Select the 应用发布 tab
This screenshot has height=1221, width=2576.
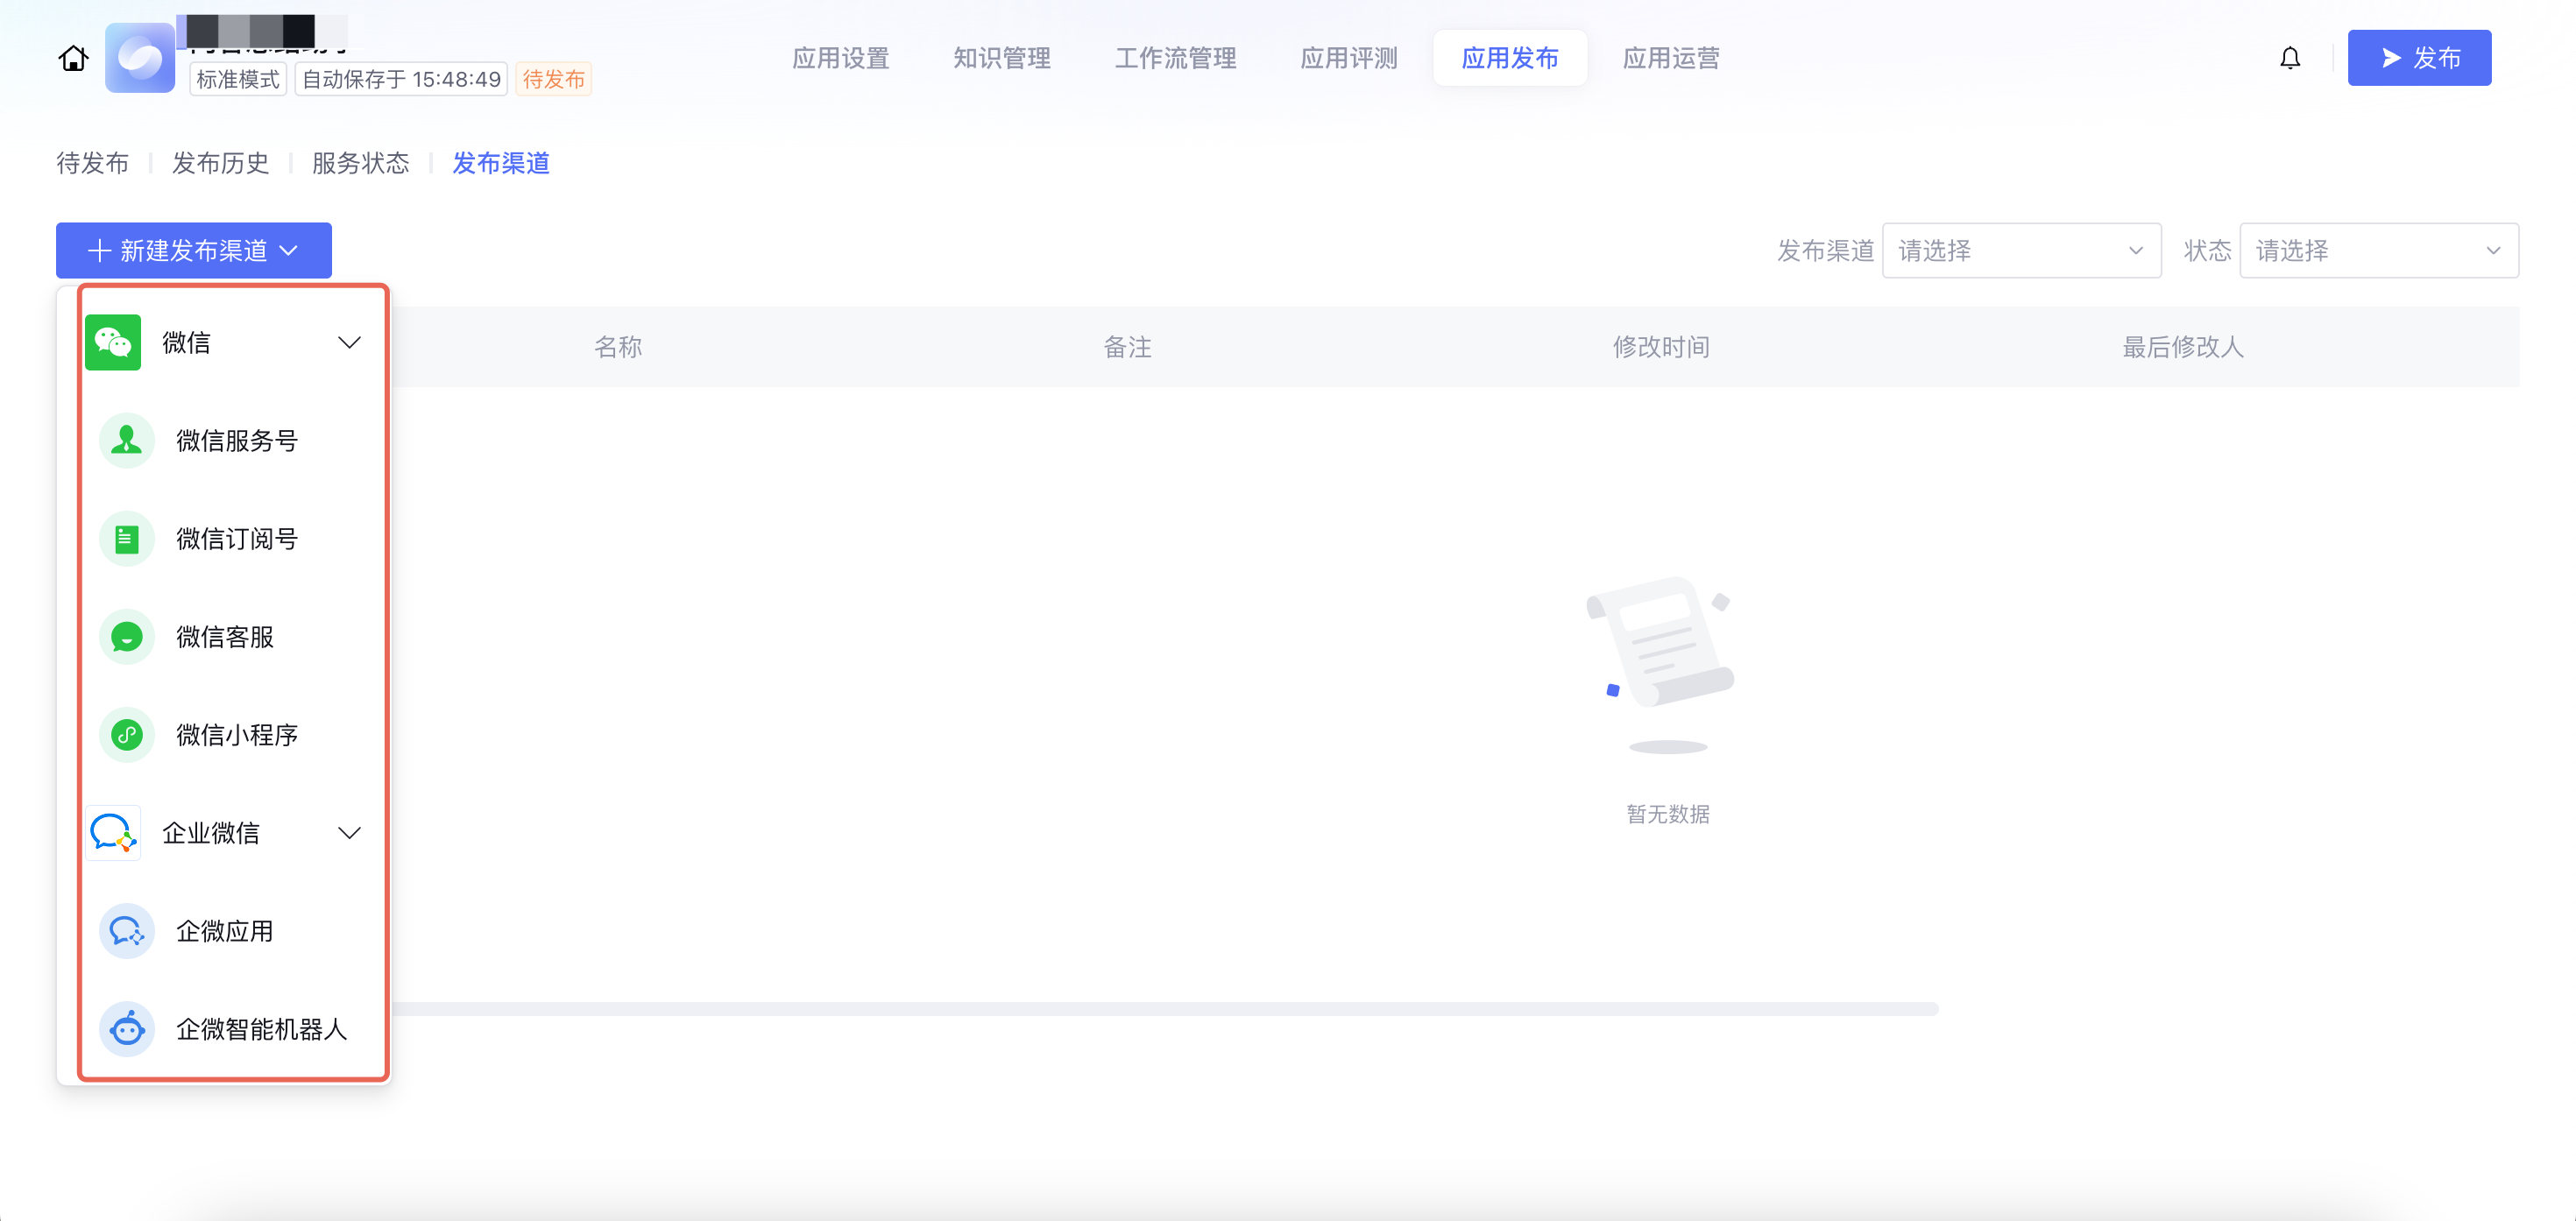pos(1510,58)
